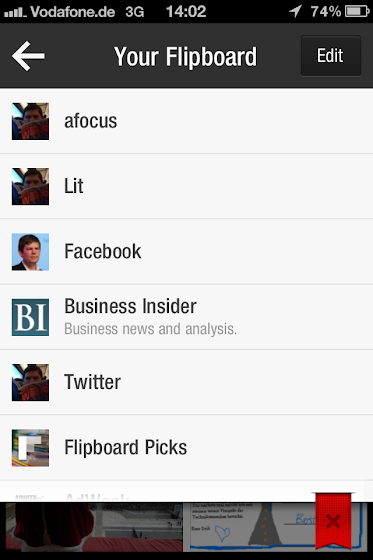
Task: Open the Flipboard Picks entry
Action: pyautogui.click(x=186, y=448)
